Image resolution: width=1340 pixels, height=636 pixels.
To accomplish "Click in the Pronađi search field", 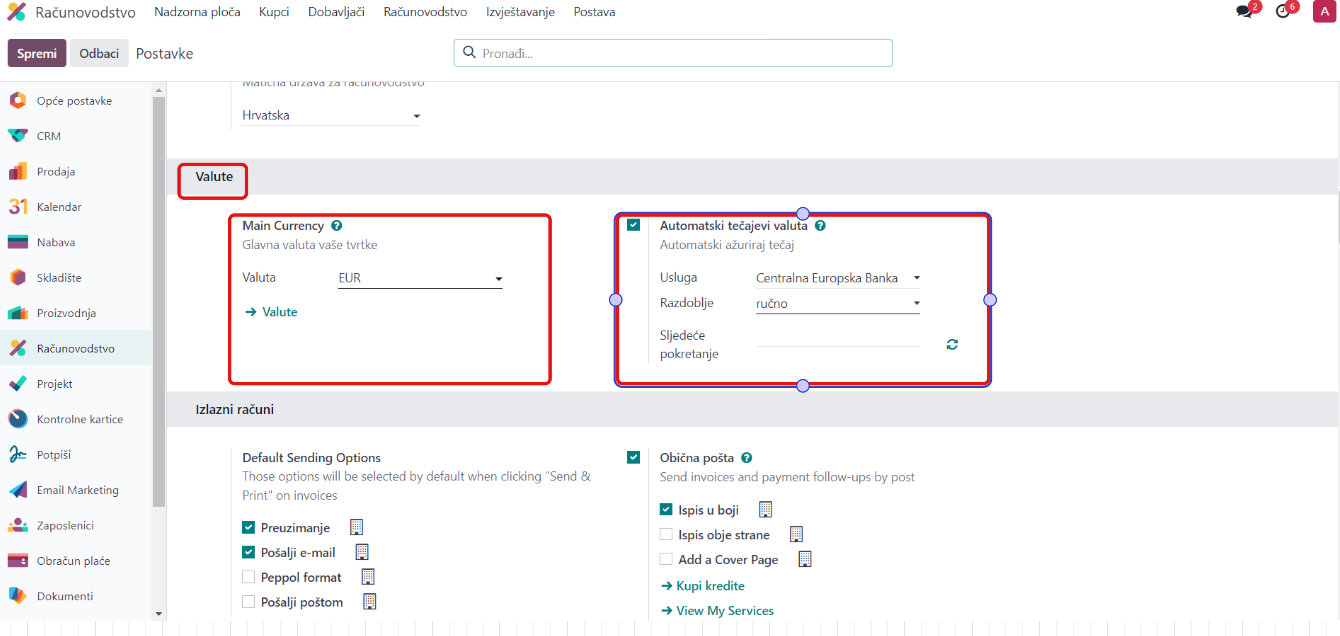I will pos(680,53).
